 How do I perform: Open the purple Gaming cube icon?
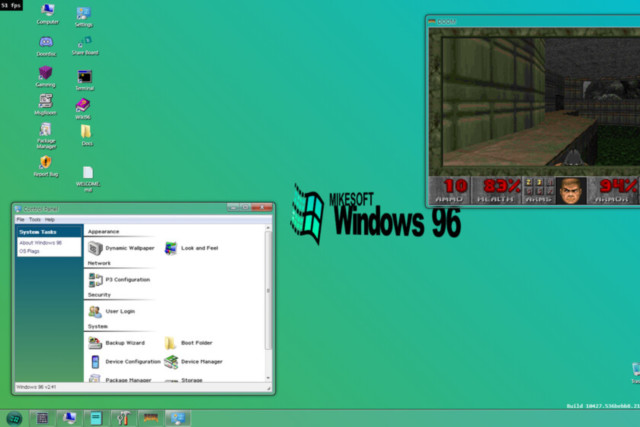coord(45,76)
